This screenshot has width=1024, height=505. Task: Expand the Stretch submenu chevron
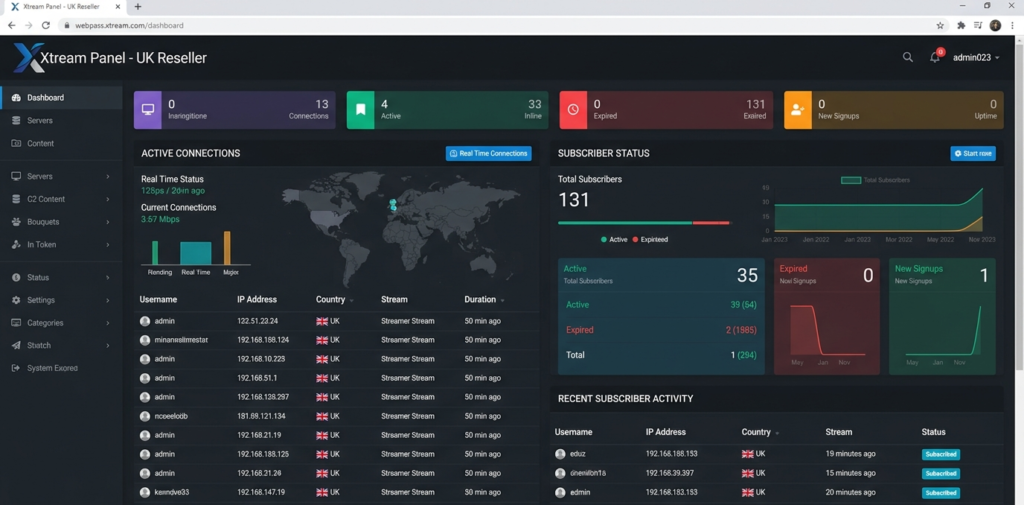pos(108,346)
